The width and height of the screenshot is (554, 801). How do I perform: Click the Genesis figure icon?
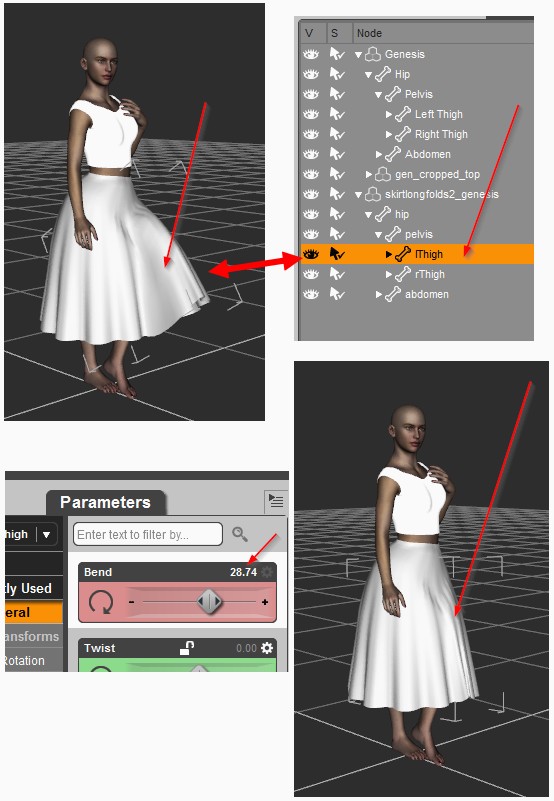coord(373,54)
